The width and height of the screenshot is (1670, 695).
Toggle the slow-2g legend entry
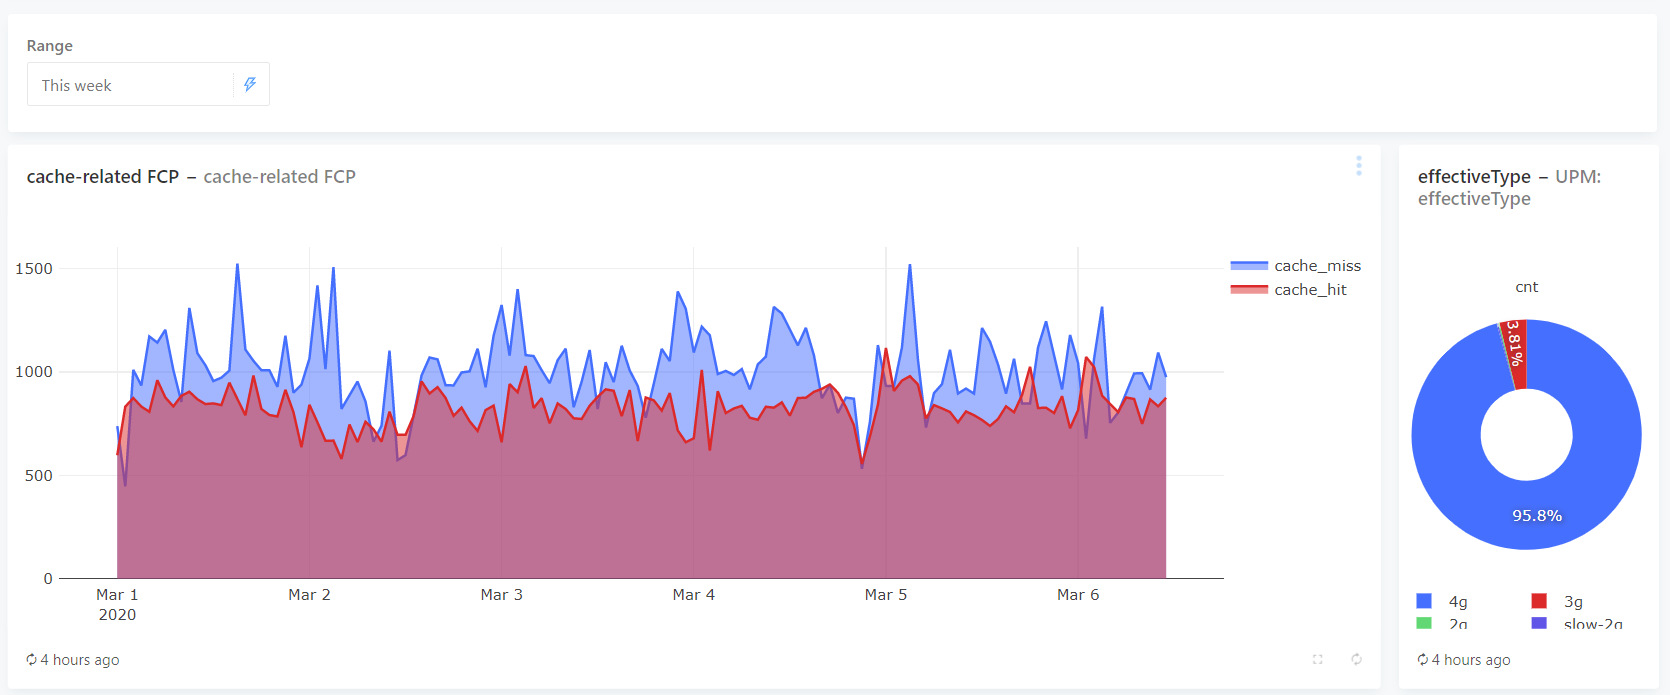click(1577, 624)
